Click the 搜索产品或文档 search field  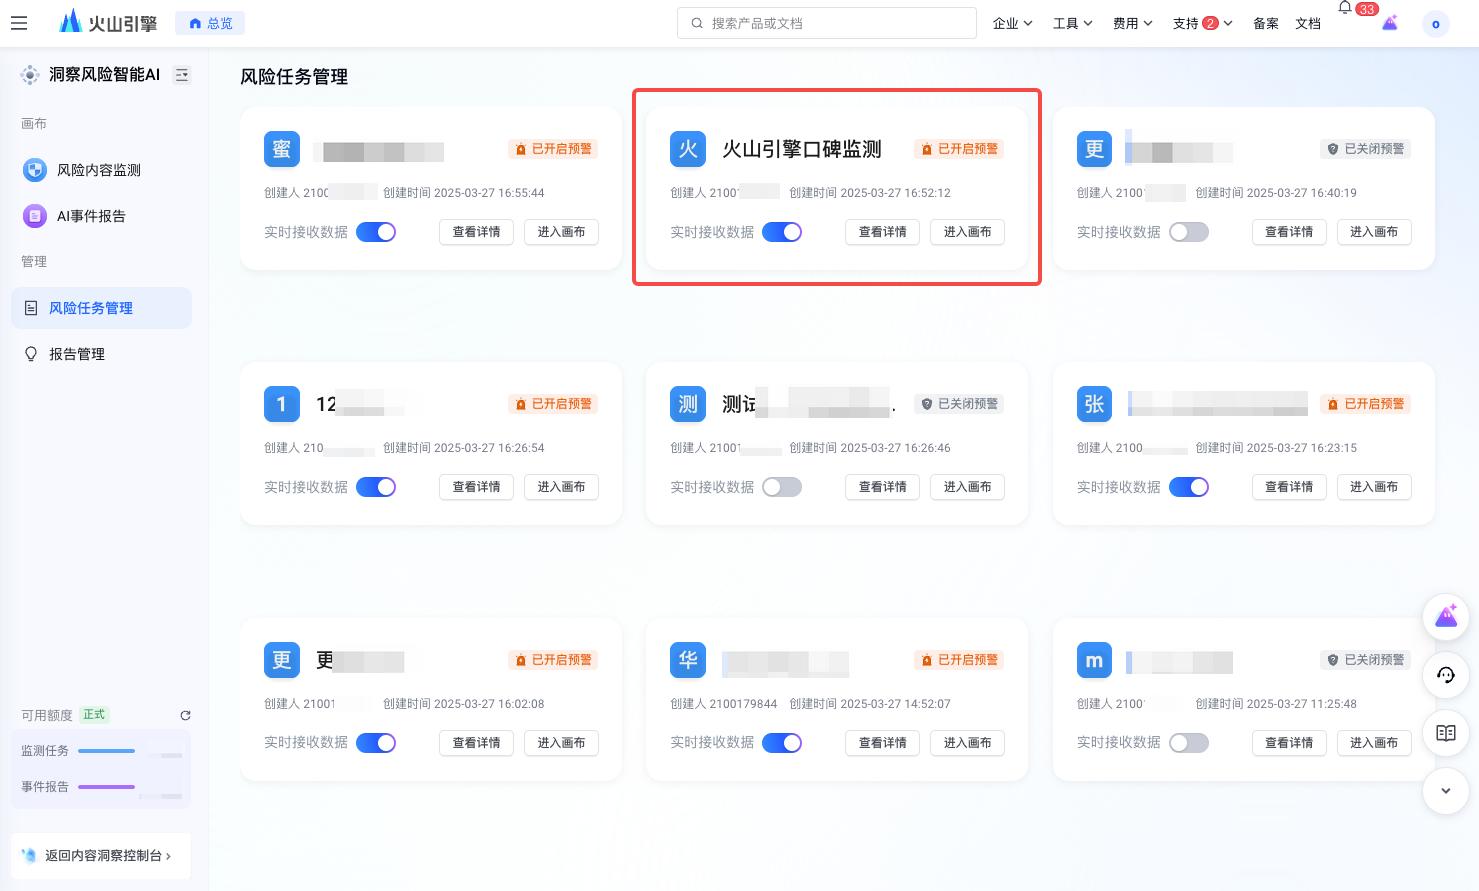coord(826,23)
